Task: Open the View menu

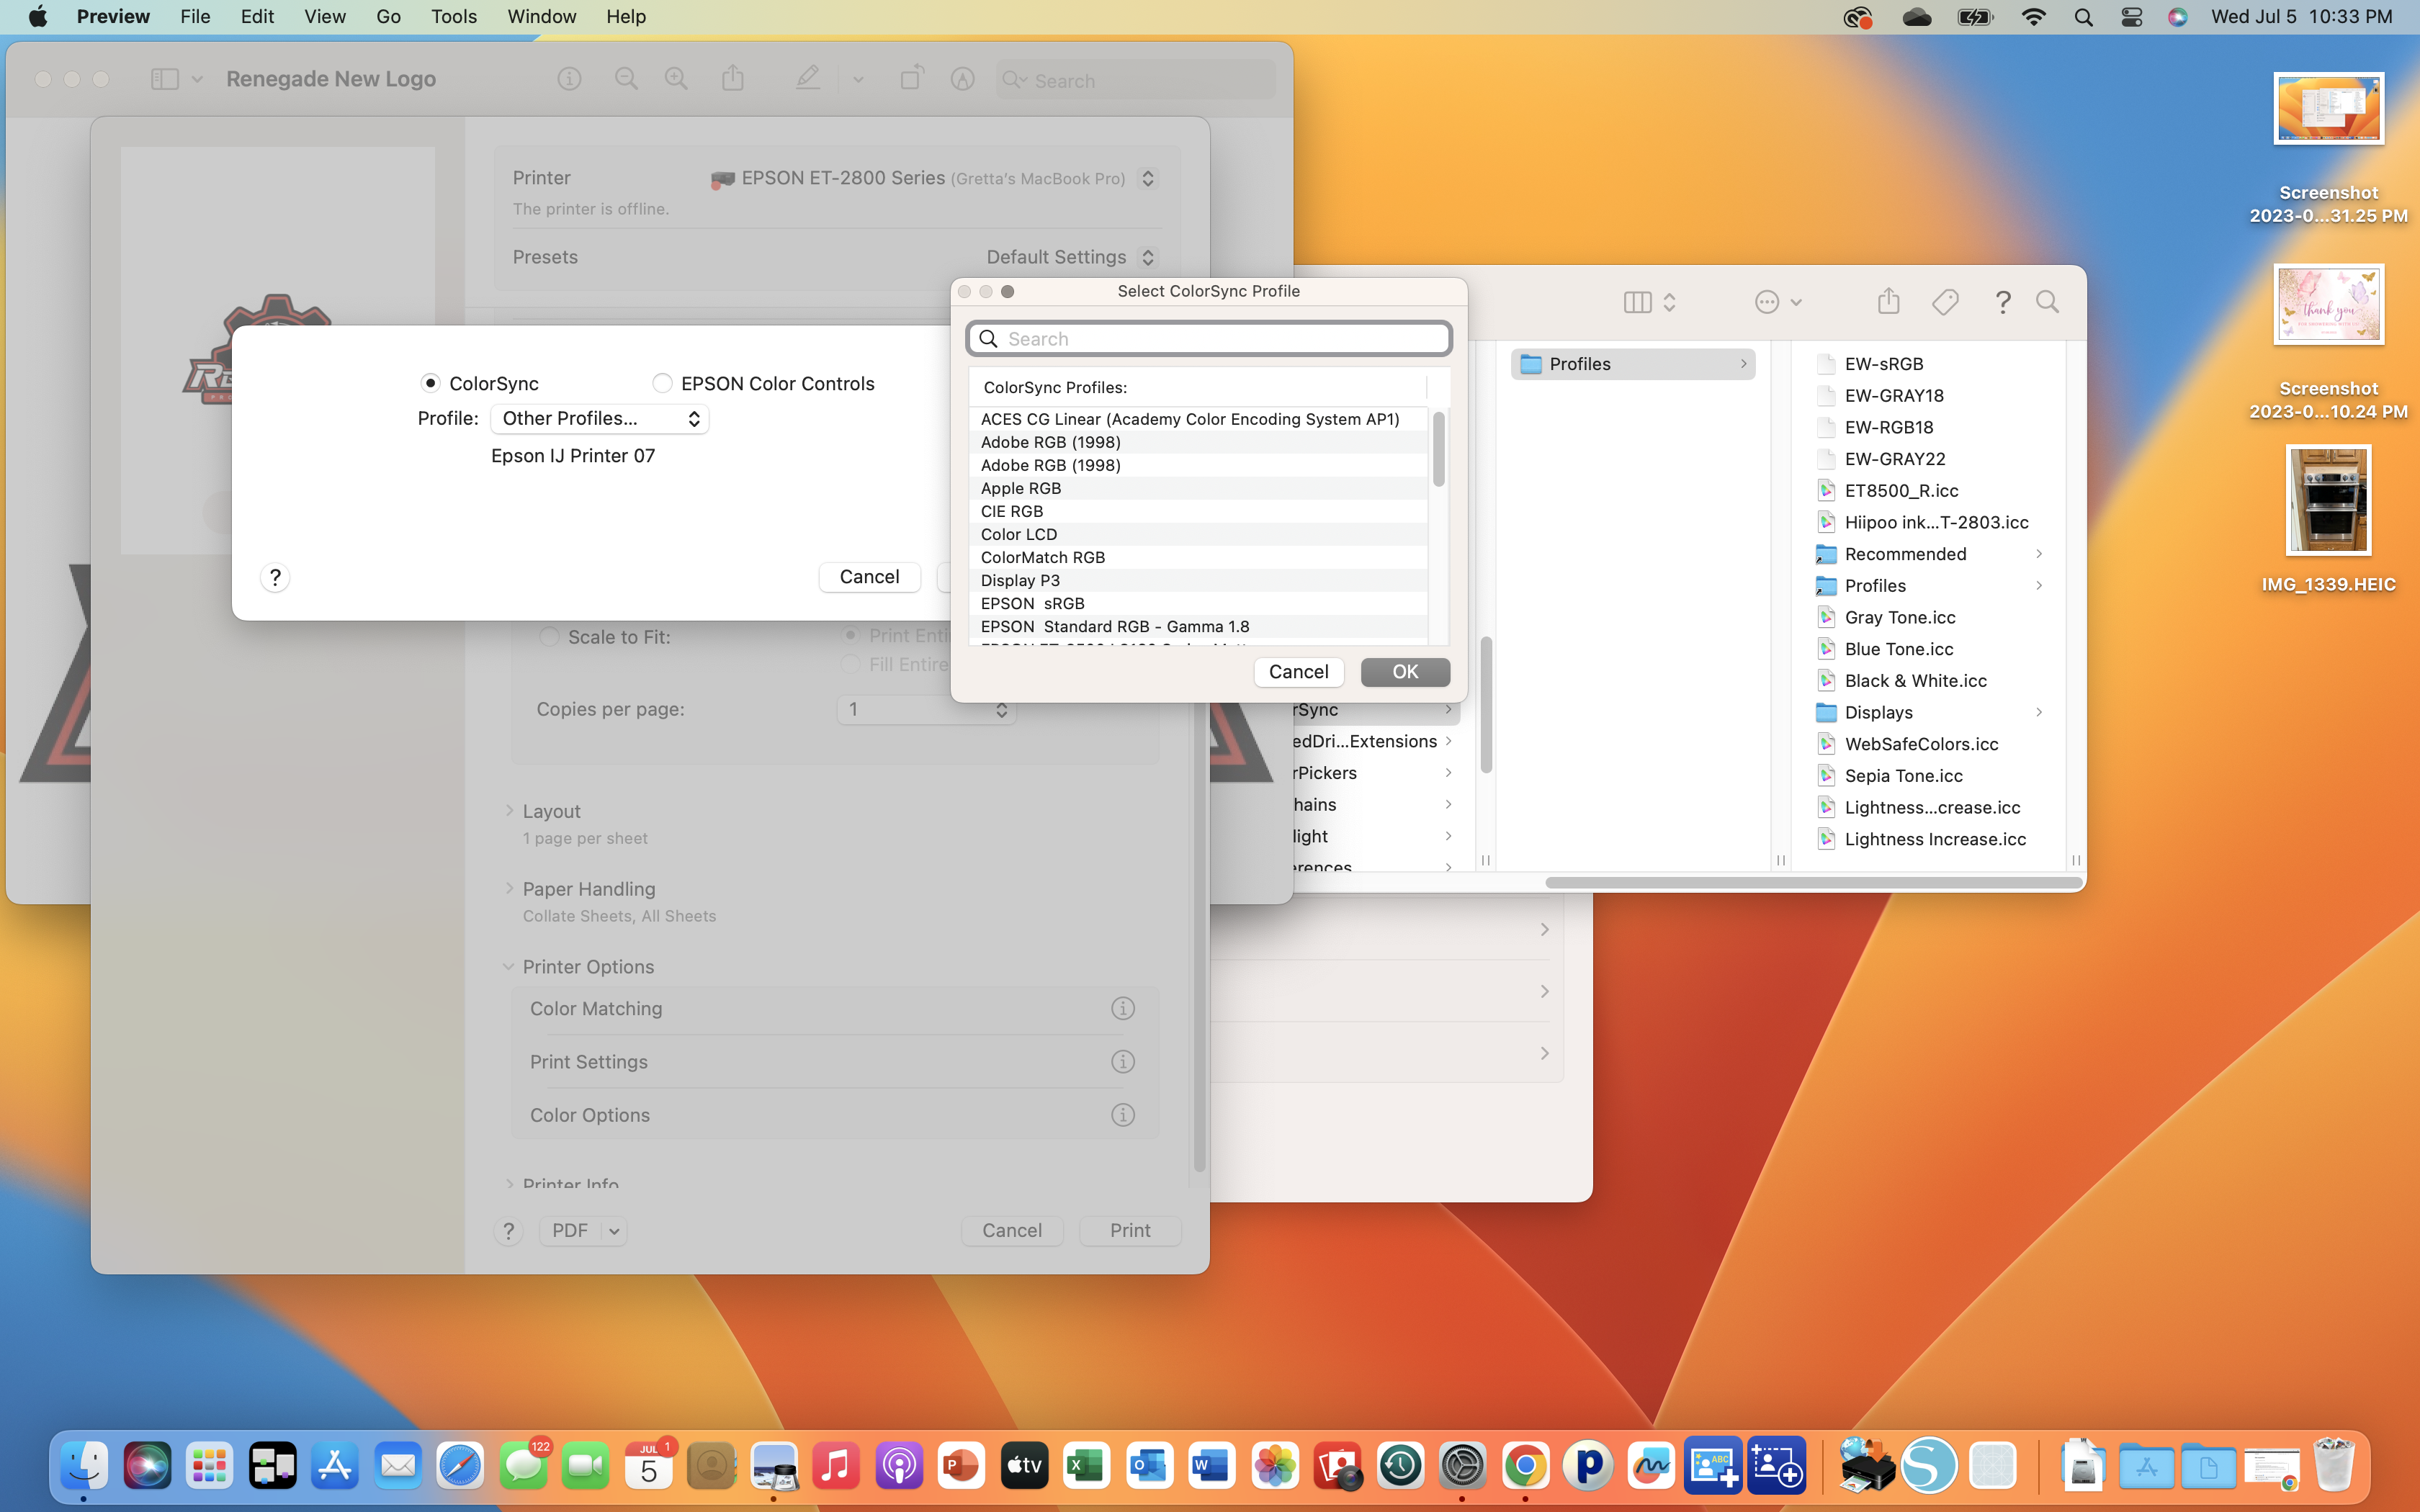Action: pyautogui.click(x=324, y=17)
